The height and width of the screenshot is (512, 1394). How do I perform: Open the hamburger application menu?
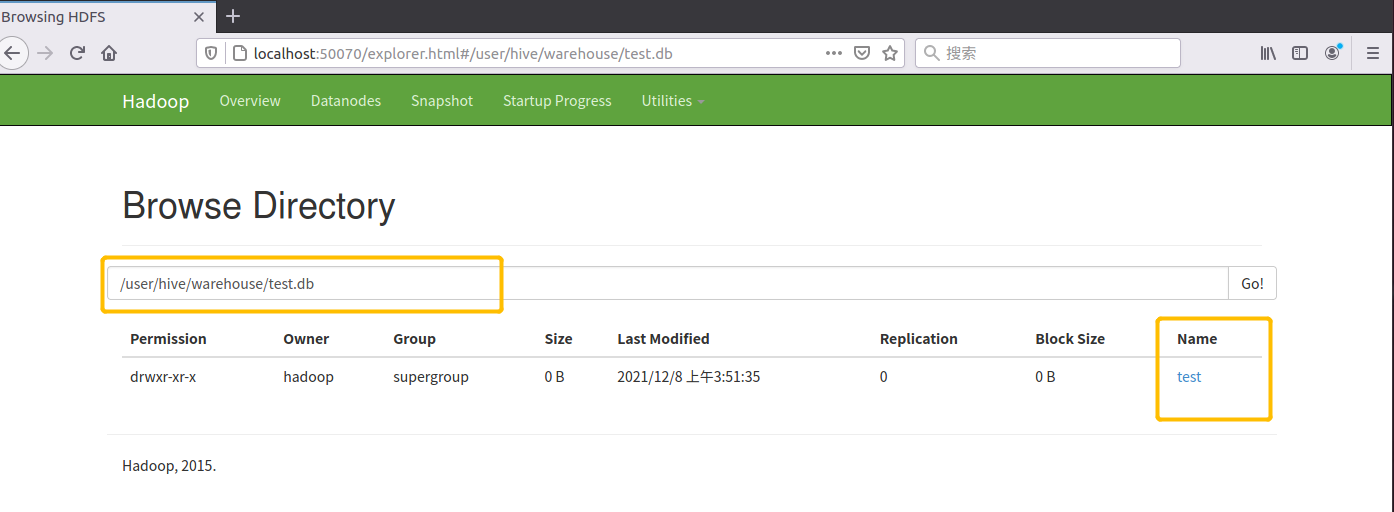1373,53
